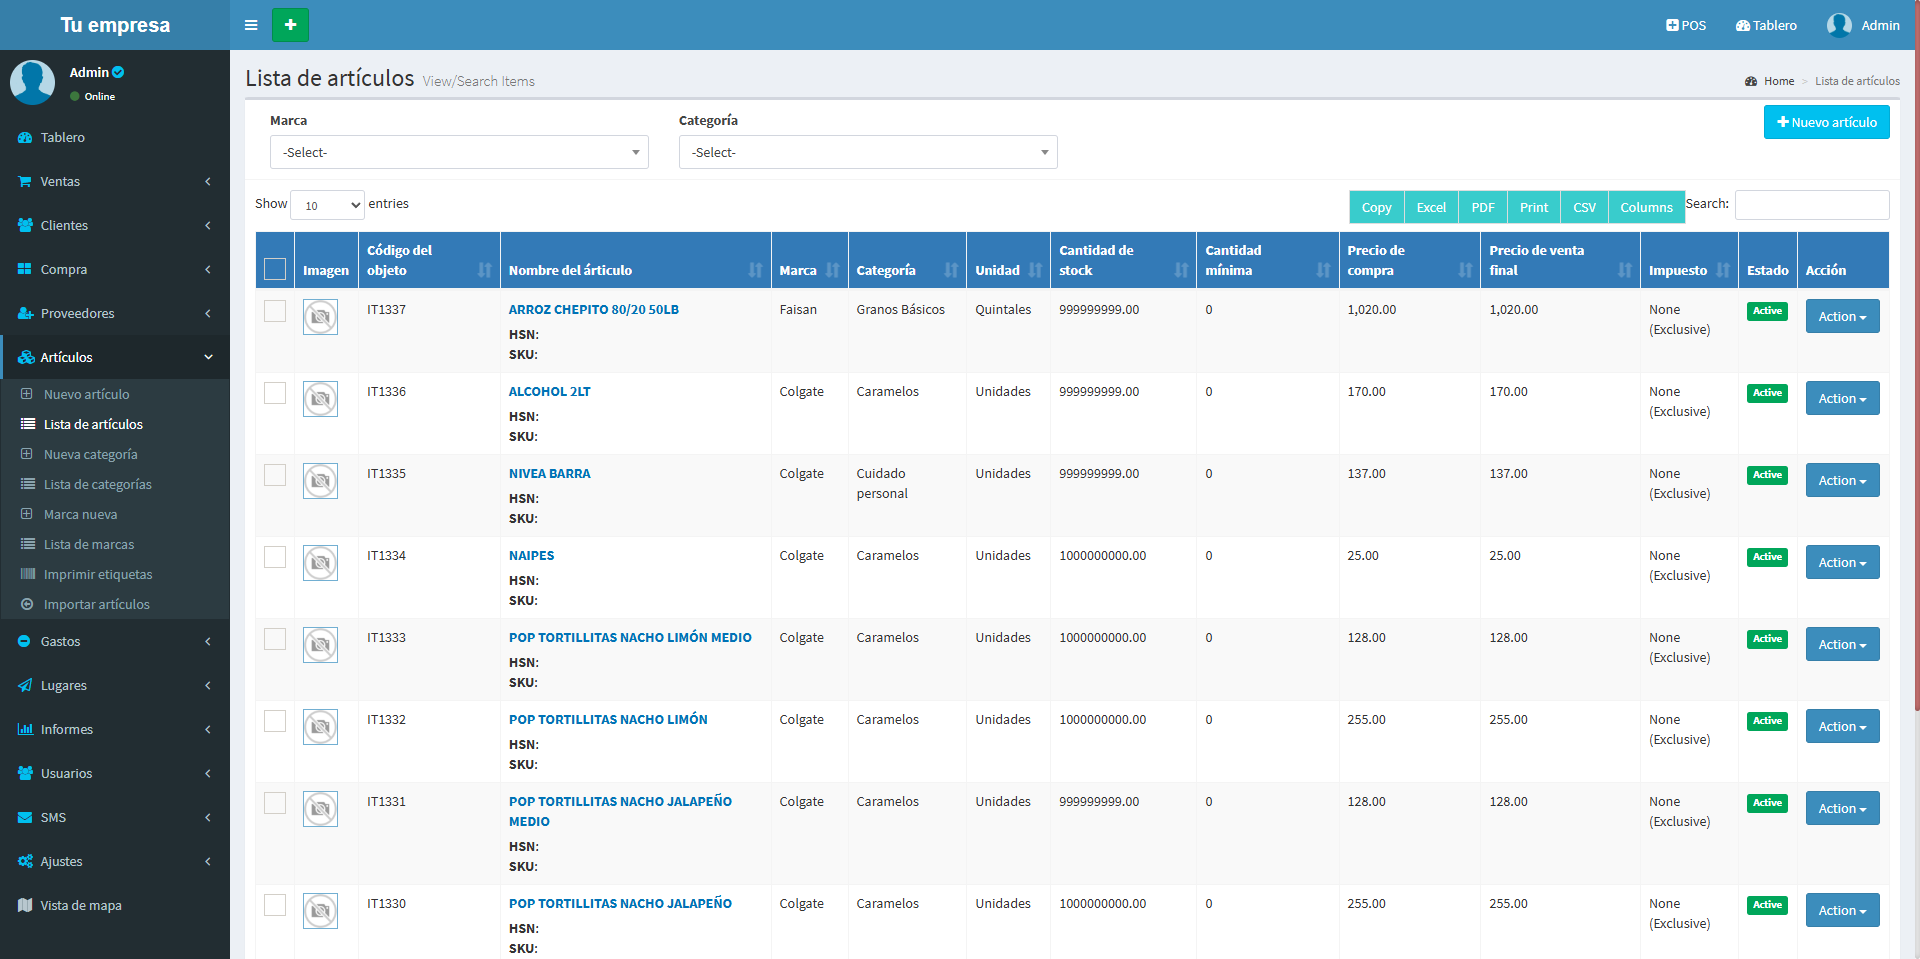1920x959 pixels.
Task: Click the Tablero dashboard icon in sidebar
Action: [x=25, y=138]
